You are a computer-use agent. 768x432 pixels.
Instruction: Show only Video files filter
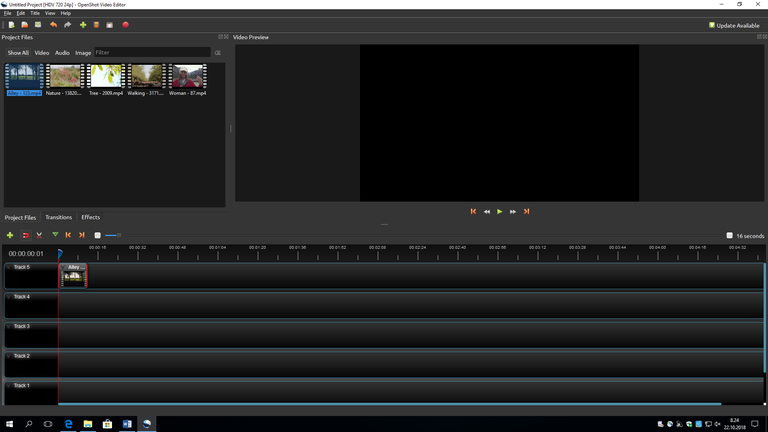[42, 52]
